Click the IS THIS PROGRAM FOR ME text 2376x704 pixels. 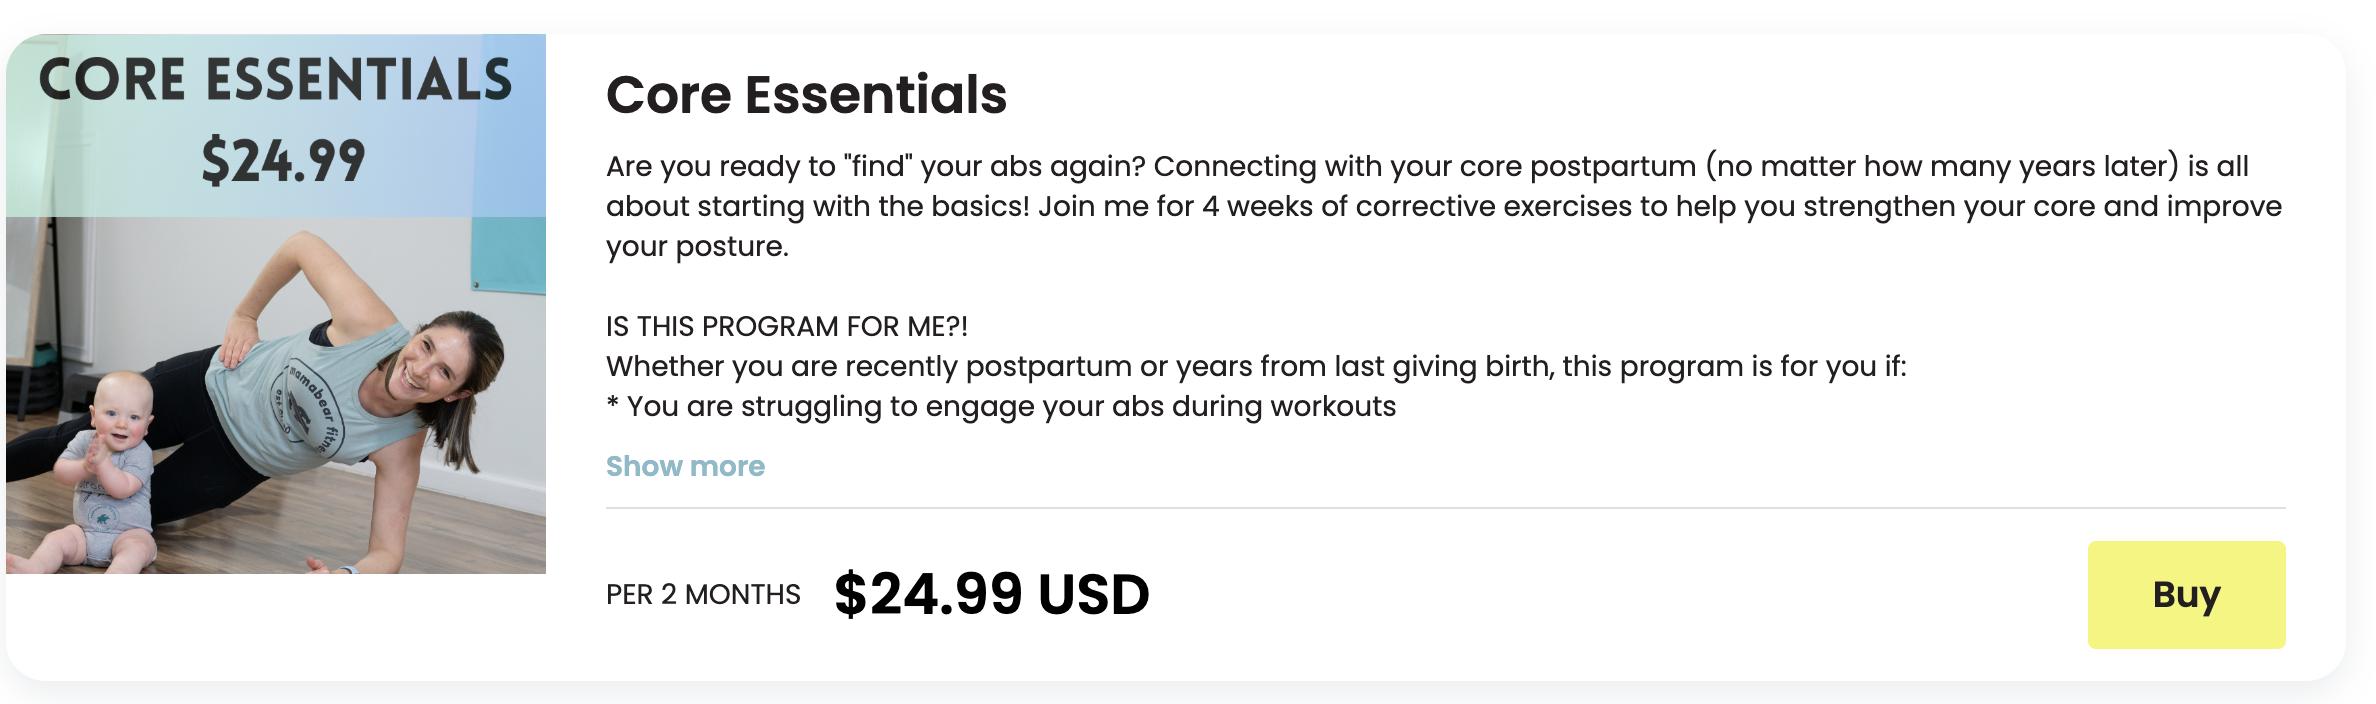click(786, 326)
